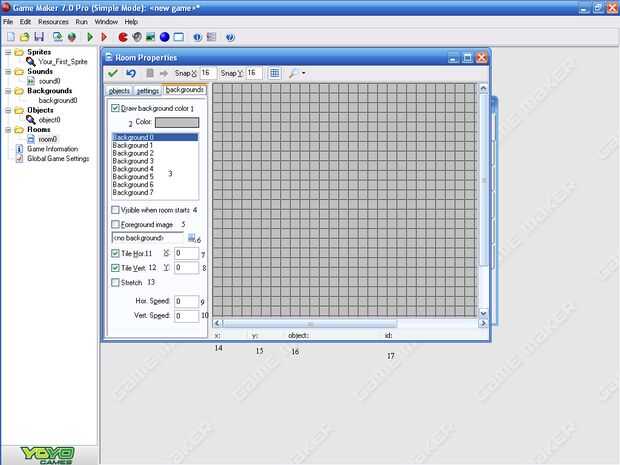This screenshot has height=465, width=620.
Task: Select Background 3 in the list
Action: tap(155, 161)
